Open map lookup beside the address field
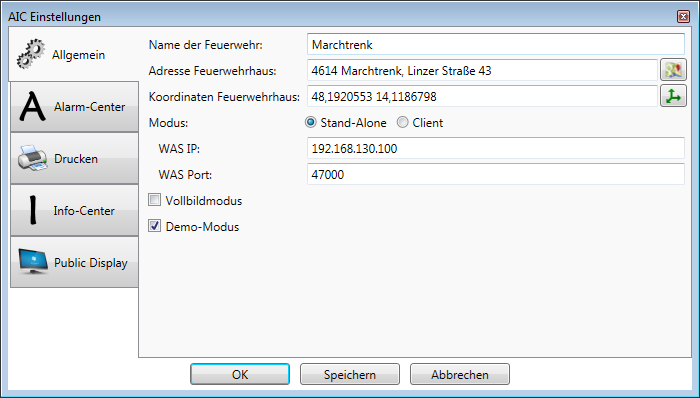Screen dimensions: 700x398 click(673, 70)
